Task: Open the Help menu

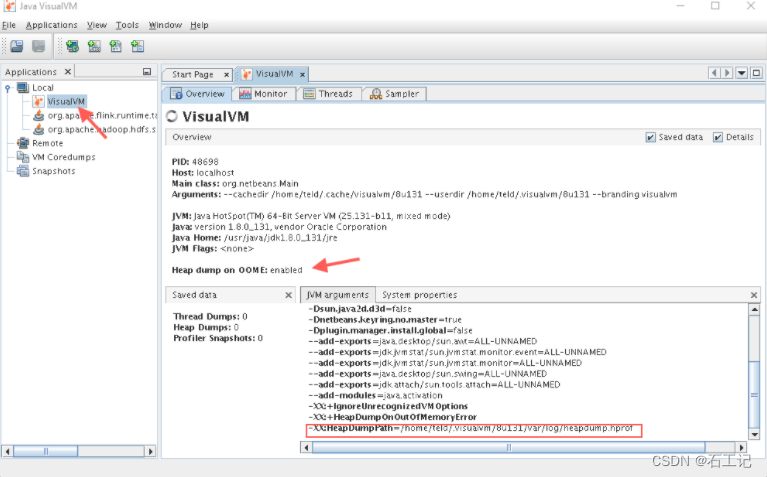Action: [199, 25]
